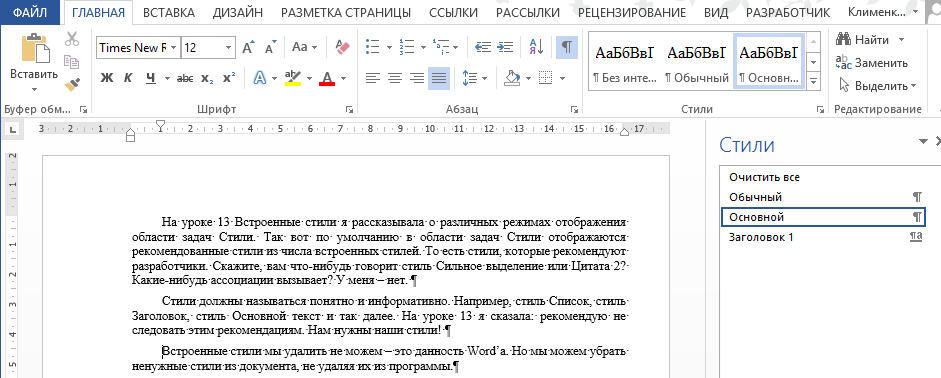Viewport: 941px width, 378px height.
Task: Click styles gallery scroll down arrow
Action: click(814, 62)
